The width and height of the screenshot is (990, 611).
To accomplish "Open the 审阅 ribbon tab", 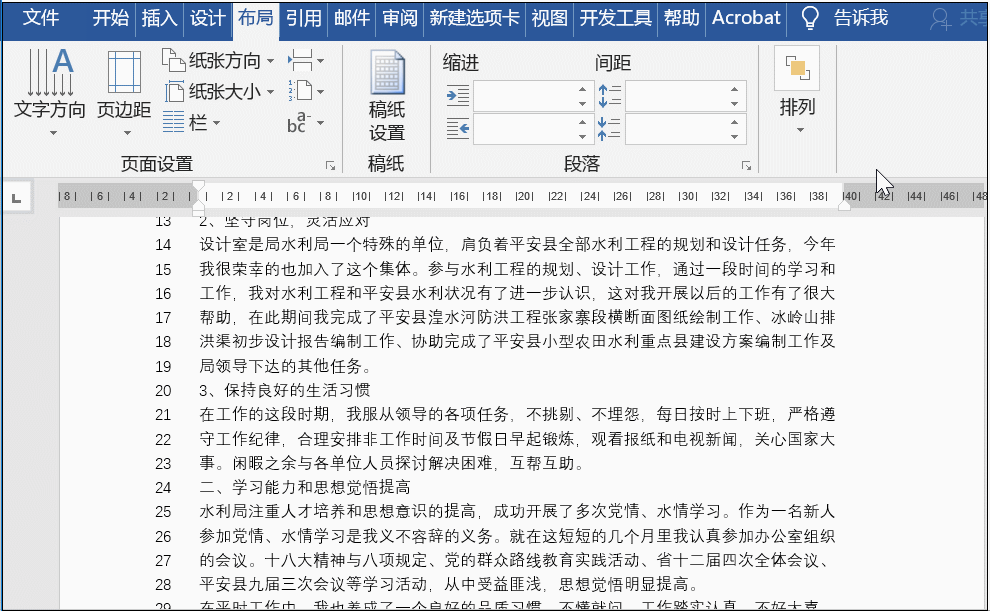I will [x=399, y=18].
